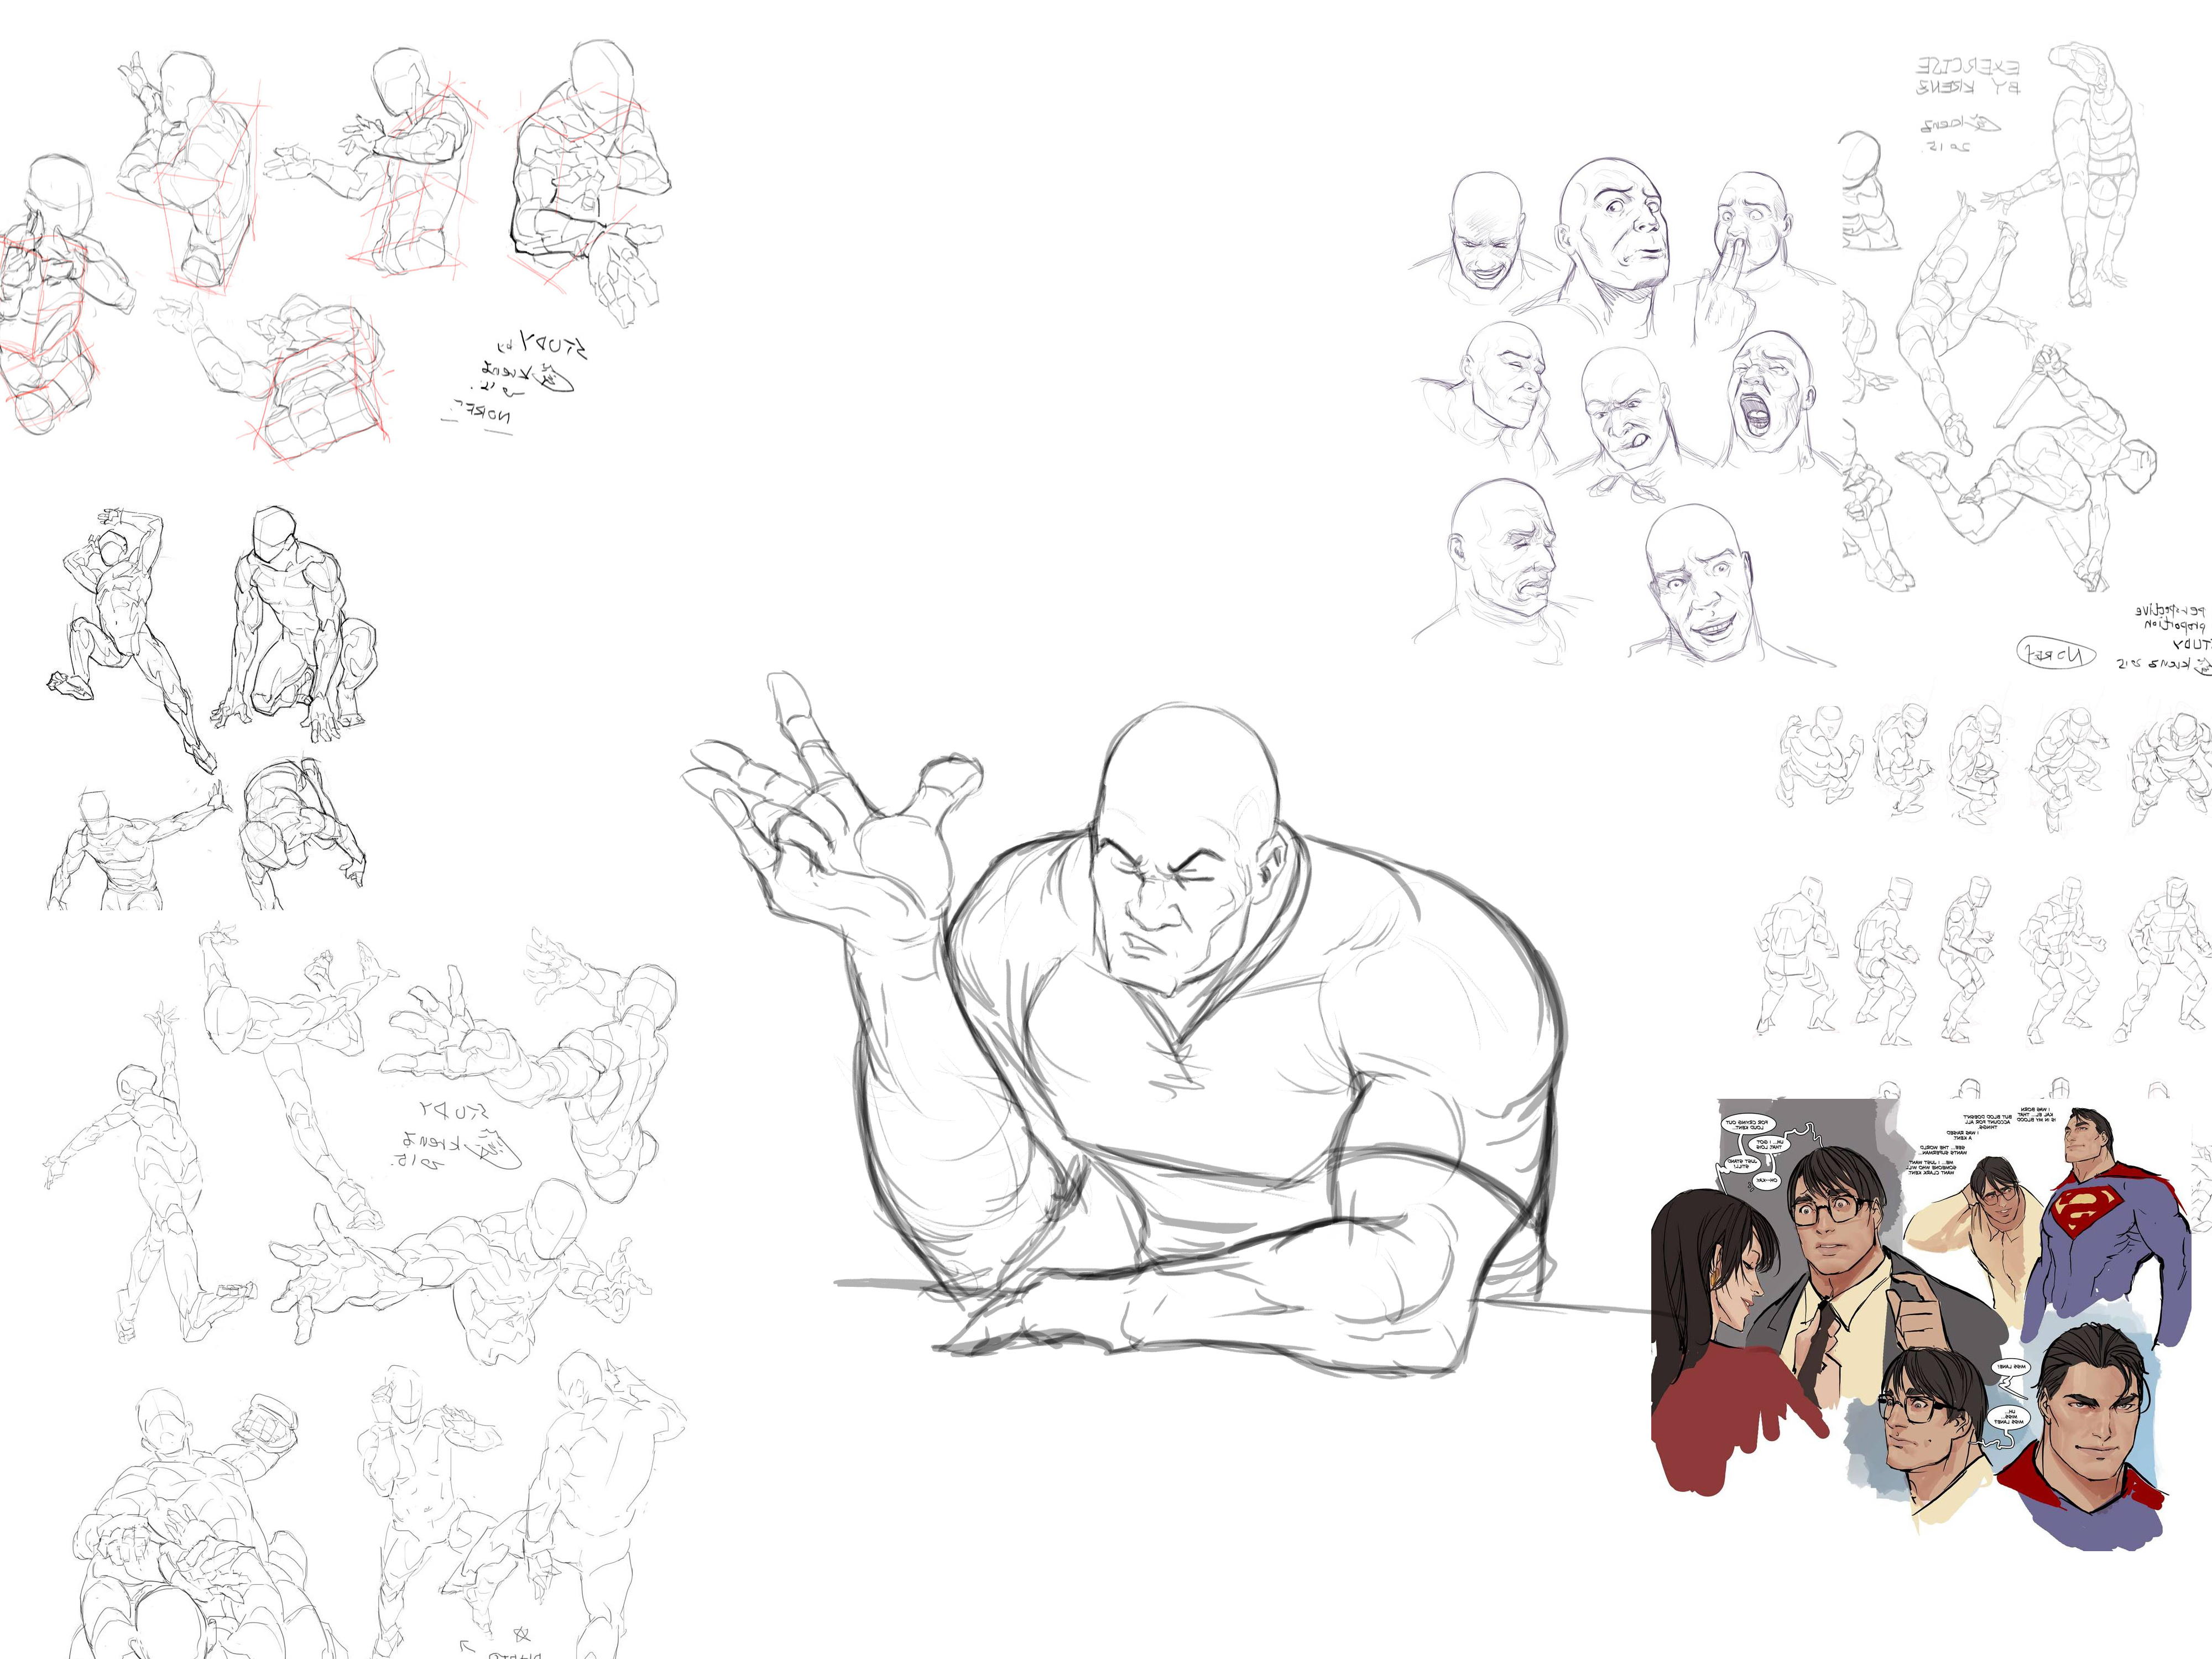
Task: Click the 'FOR CRYING OUT LOUD KENT' speech bubble
Action: pos(1748,1125)
